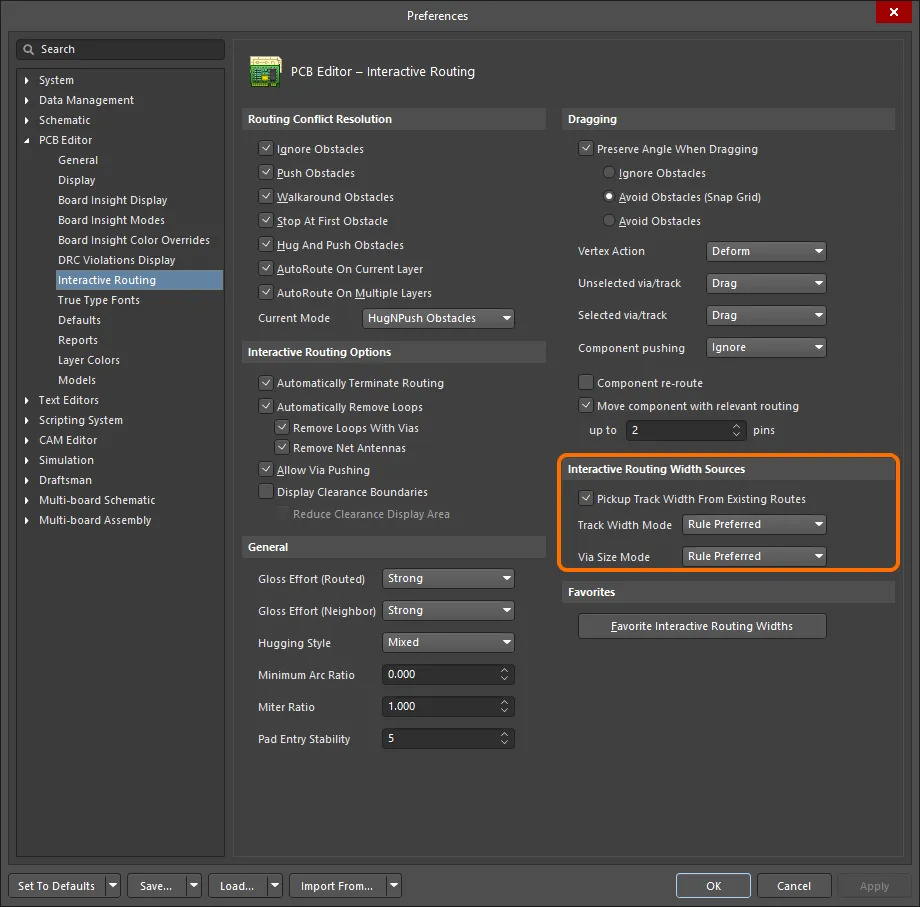
Task: Enable Component re-route checkbox
Action: click(586, 383)
